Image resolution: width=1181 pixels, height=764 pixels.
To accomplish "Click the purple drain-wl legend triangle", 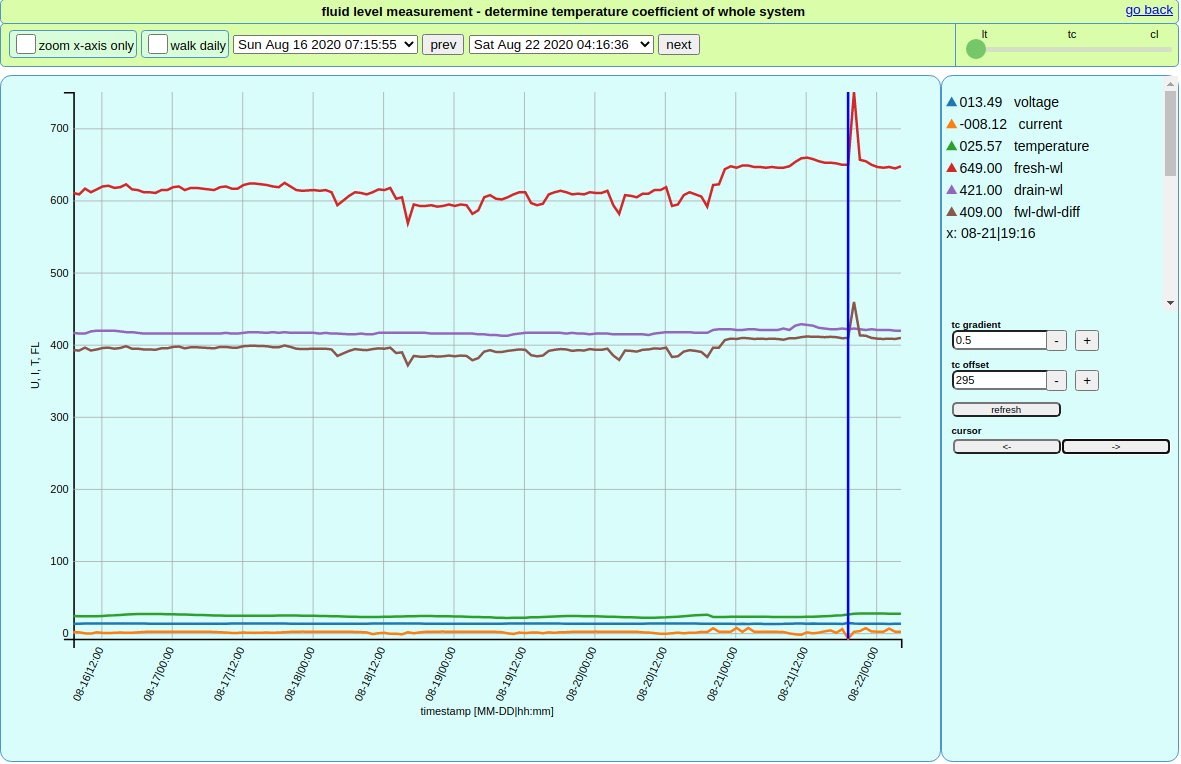I will pos(951,190).
